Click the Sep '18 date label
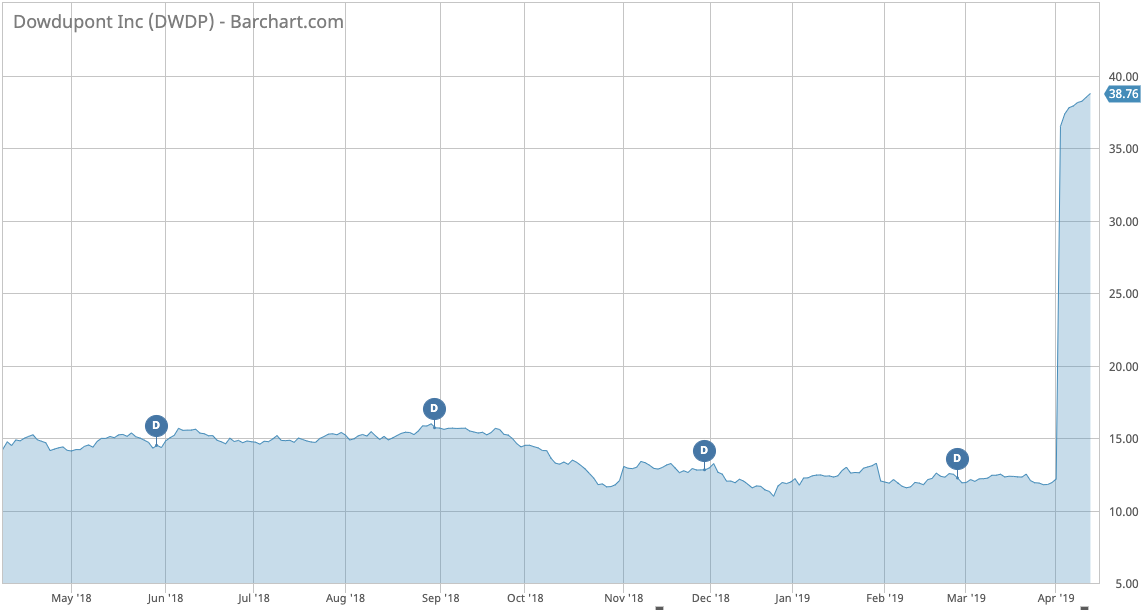 [x=441, y=598]
